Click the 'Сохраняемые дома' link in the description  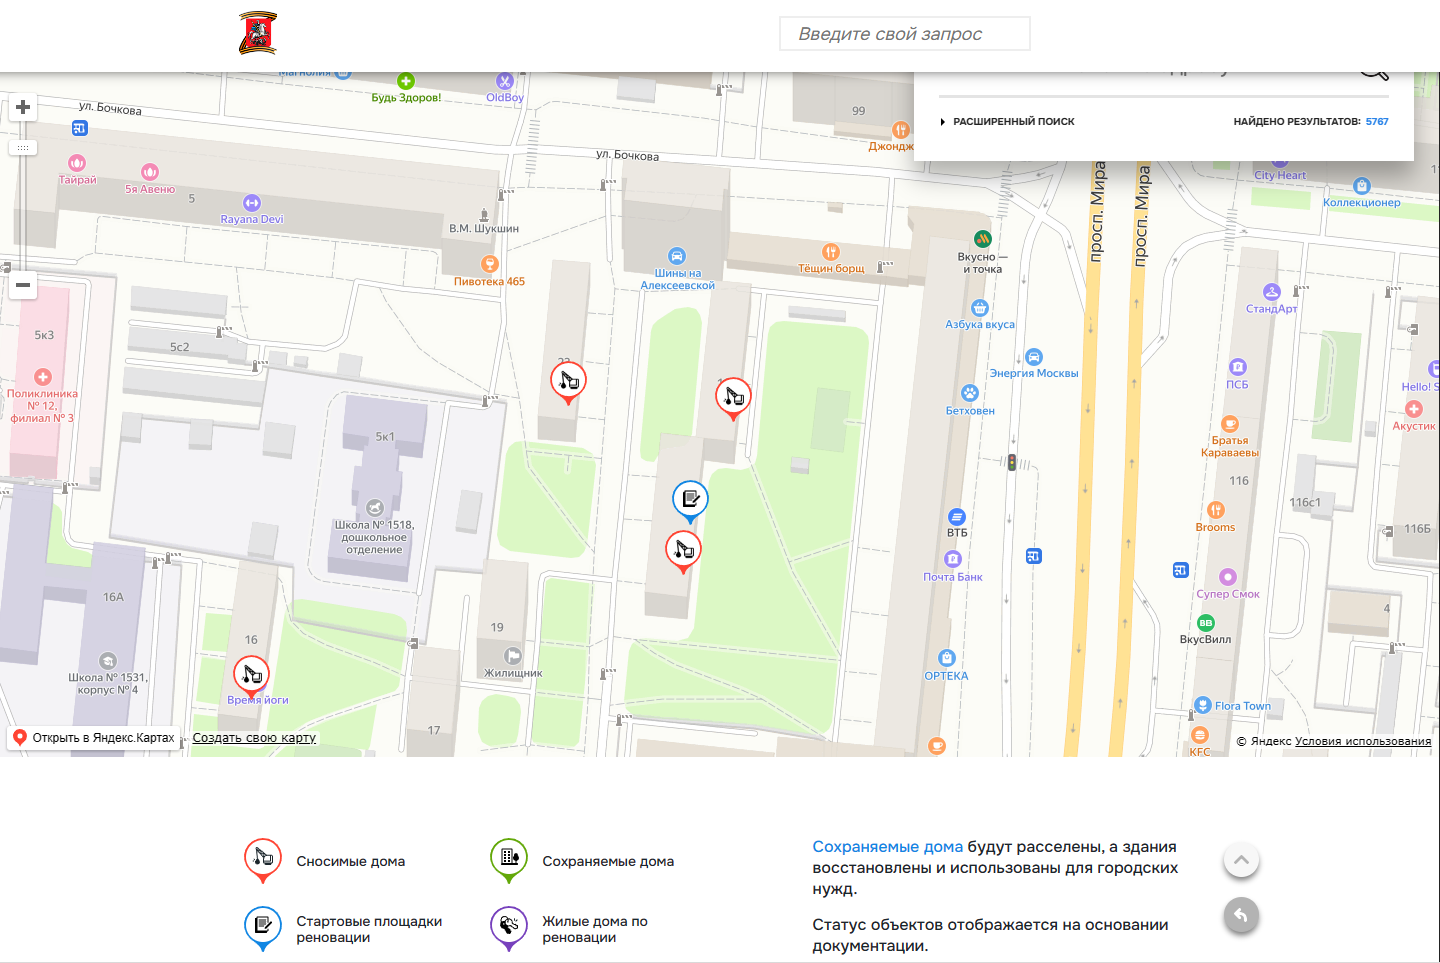(887, 847)
